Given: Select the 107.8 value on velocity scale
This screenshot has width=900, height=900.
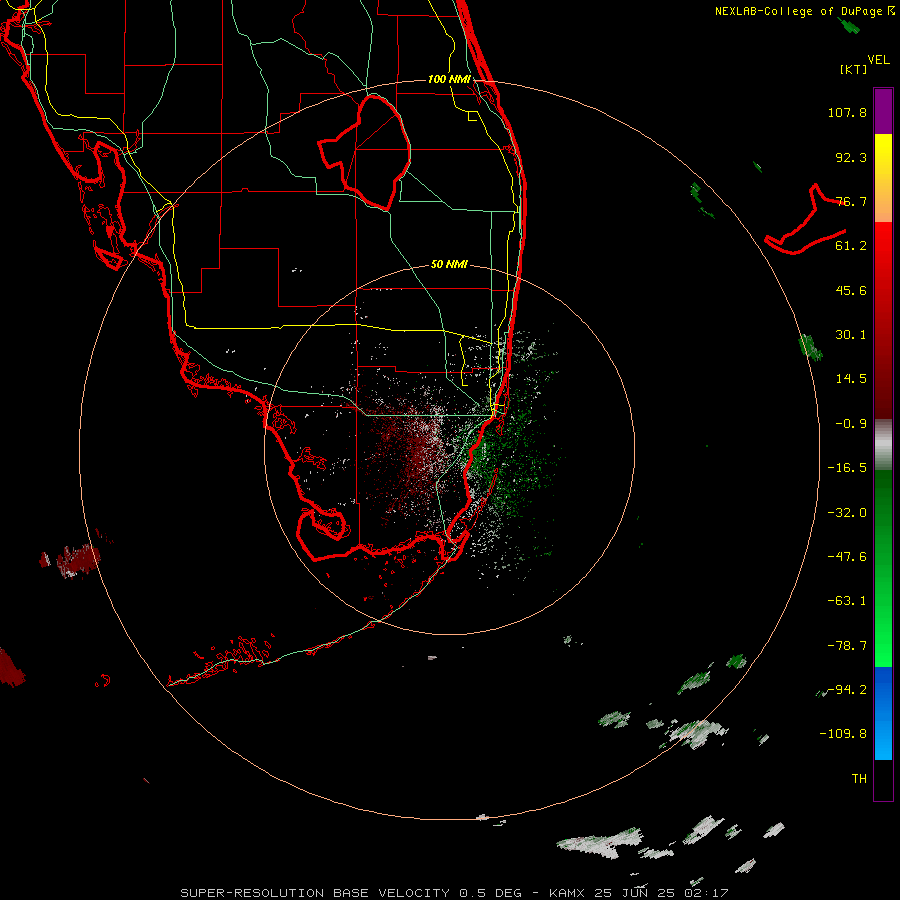Looking at the screenshot, I should (x=847, y=112).
